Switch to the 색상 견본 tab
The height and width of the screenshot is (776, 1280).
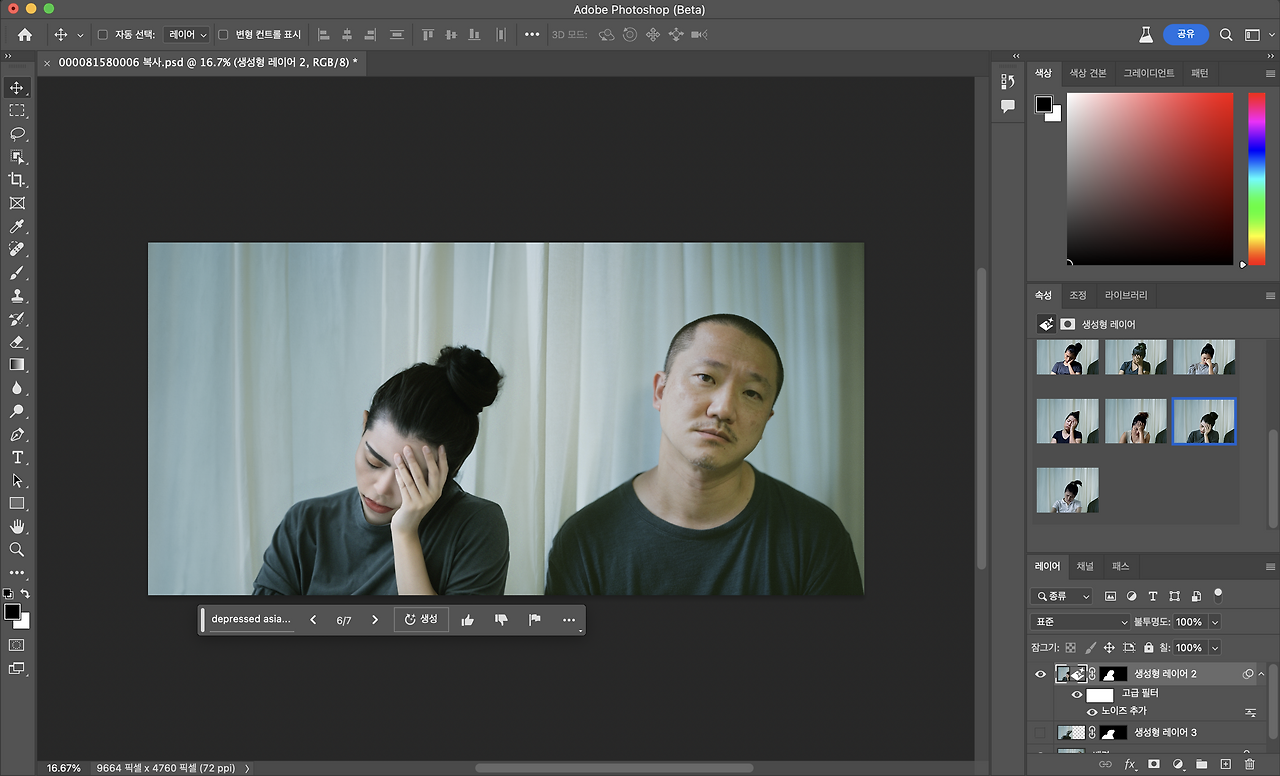click(x=1088, y=73)
